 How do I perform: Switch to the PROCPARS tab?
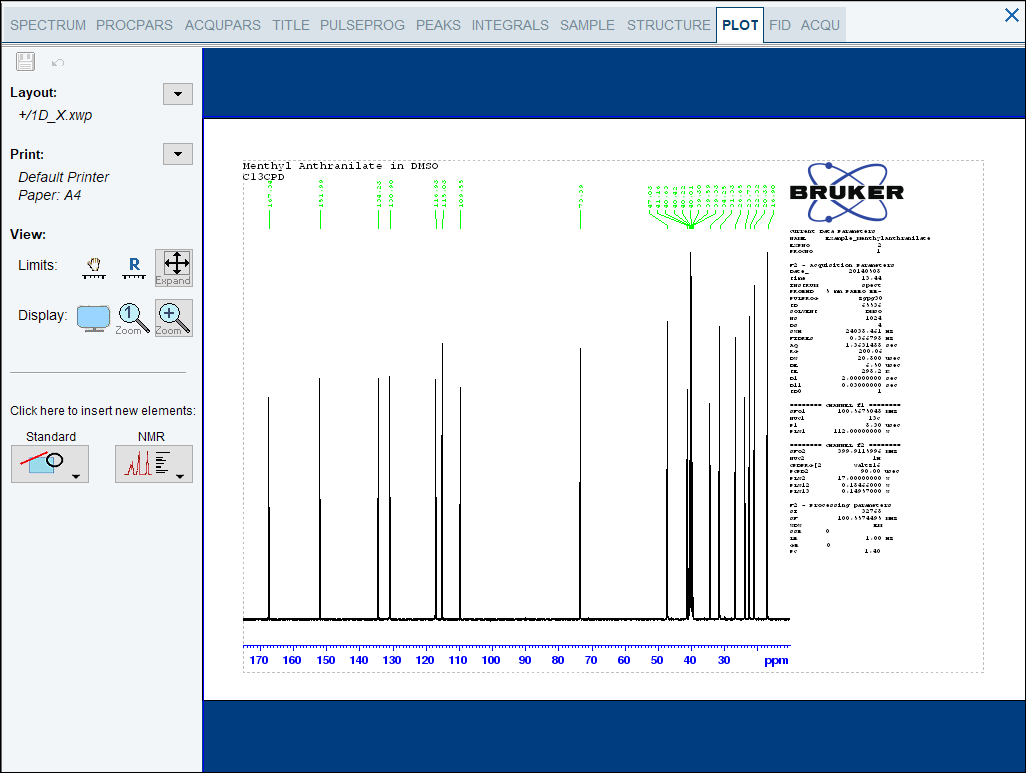pos(134,26)
